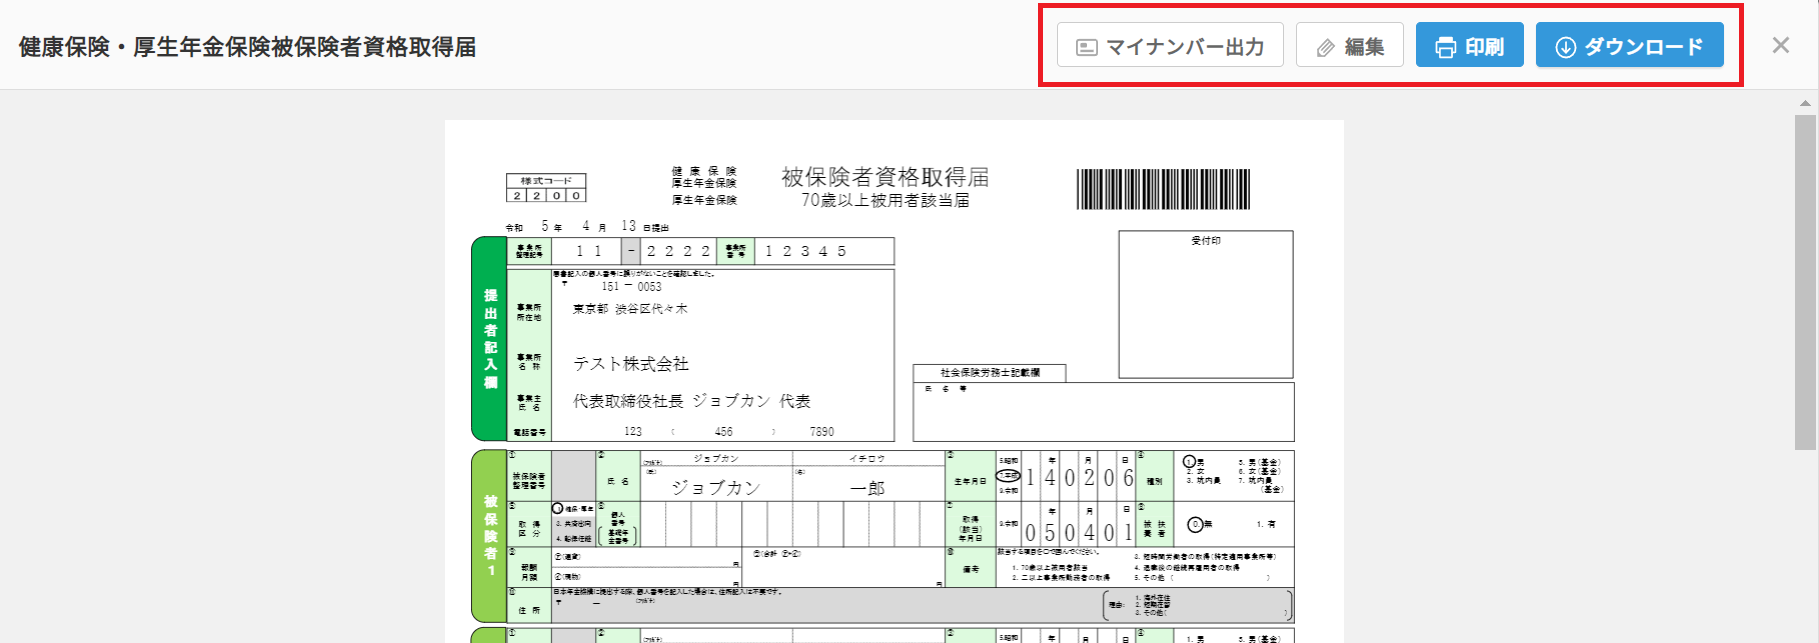Click the scrollbar up arrow
The width and height of the screenshot is (1819, 643).
[1805, 103]
